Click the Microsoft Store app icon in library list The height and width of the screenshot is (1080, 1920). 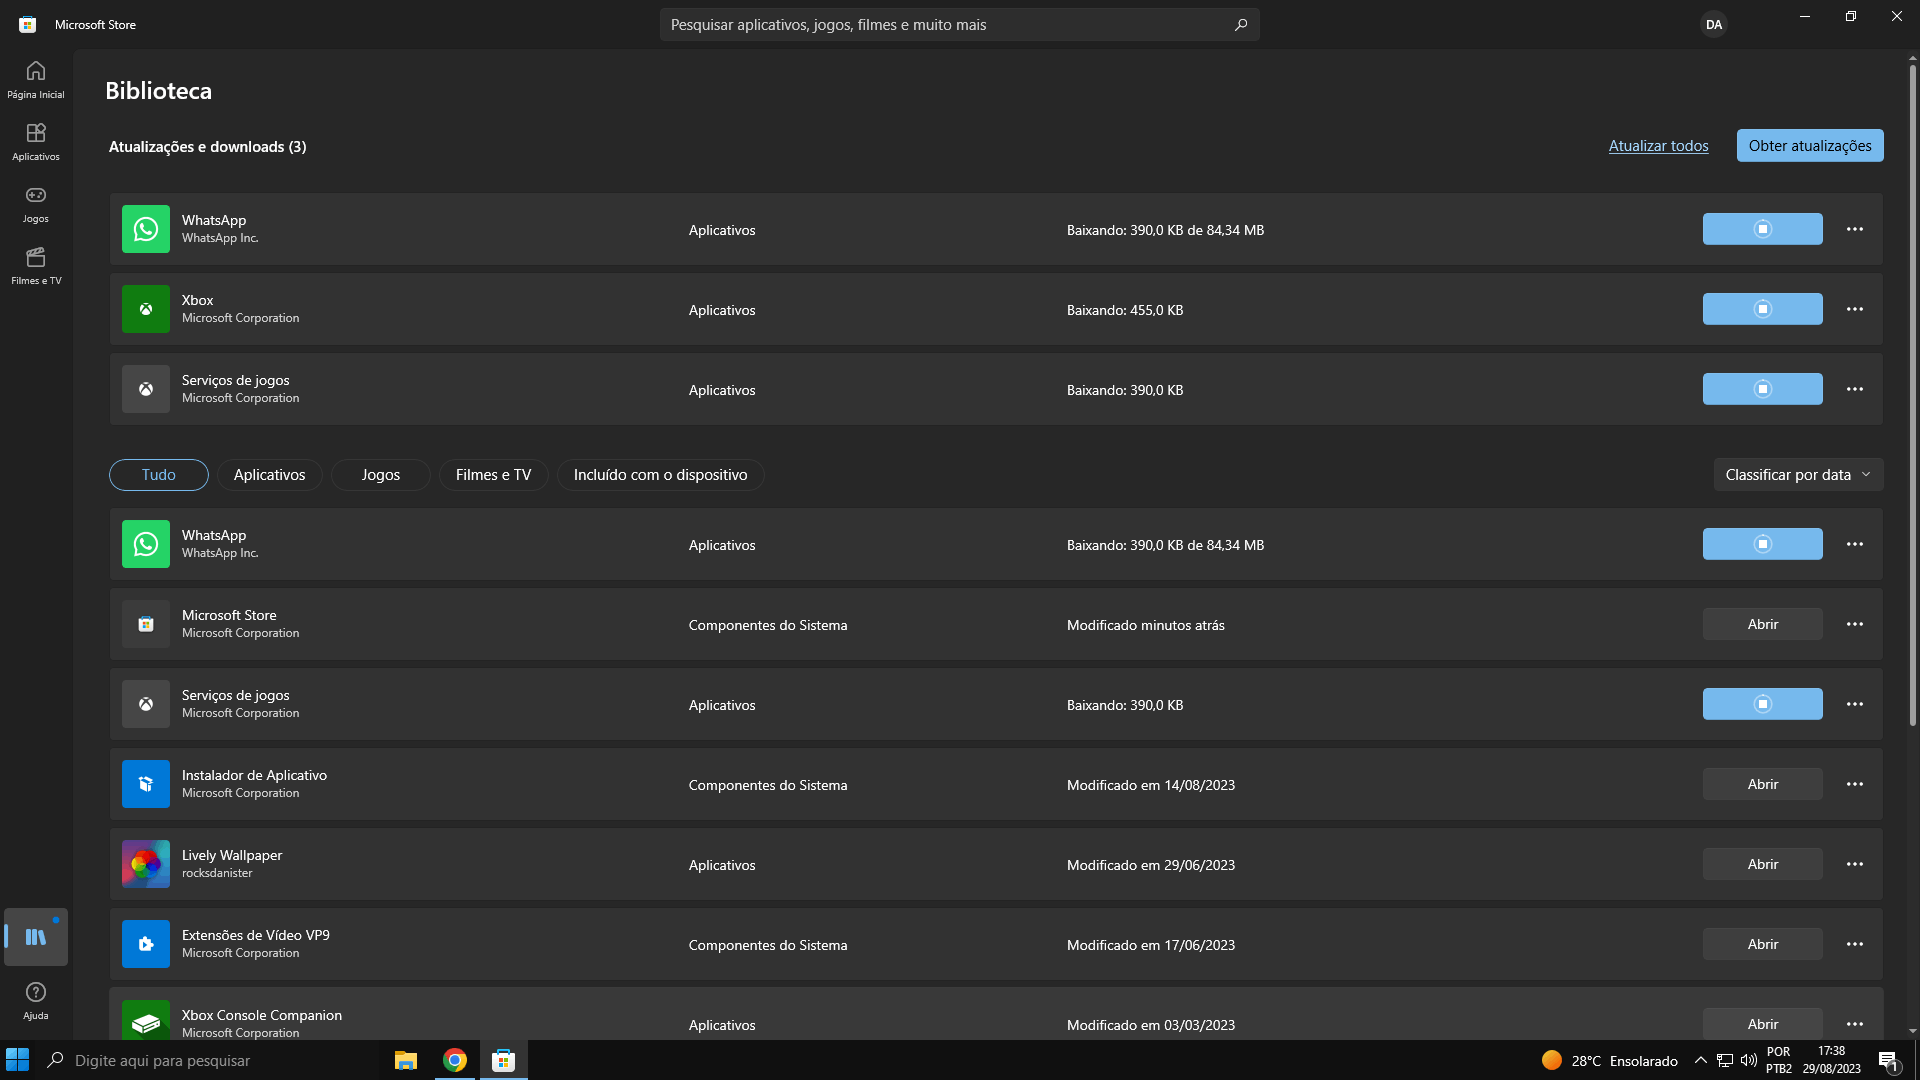(x=146, y=624)
